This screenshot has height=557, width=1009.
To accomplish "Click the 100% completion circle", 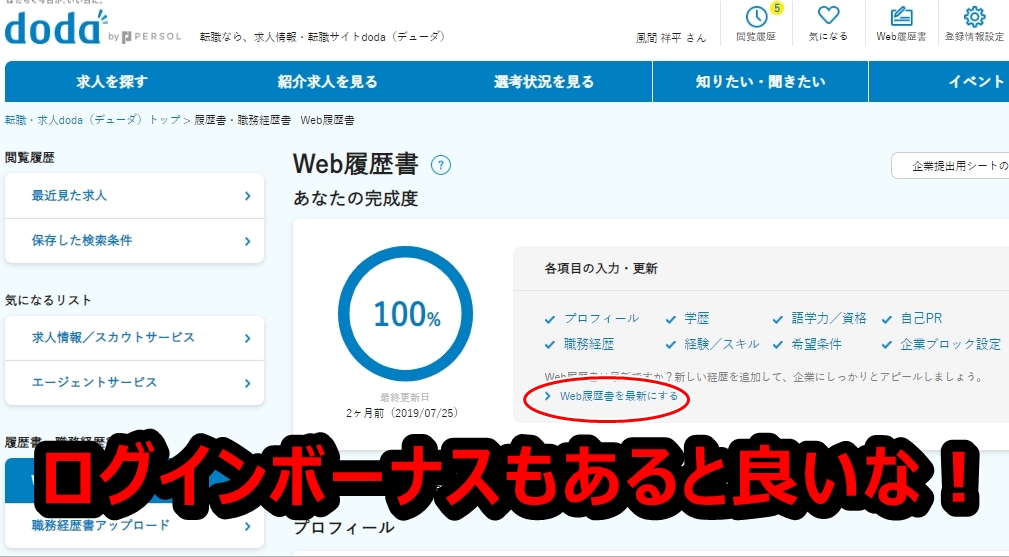I will (405, 314).
